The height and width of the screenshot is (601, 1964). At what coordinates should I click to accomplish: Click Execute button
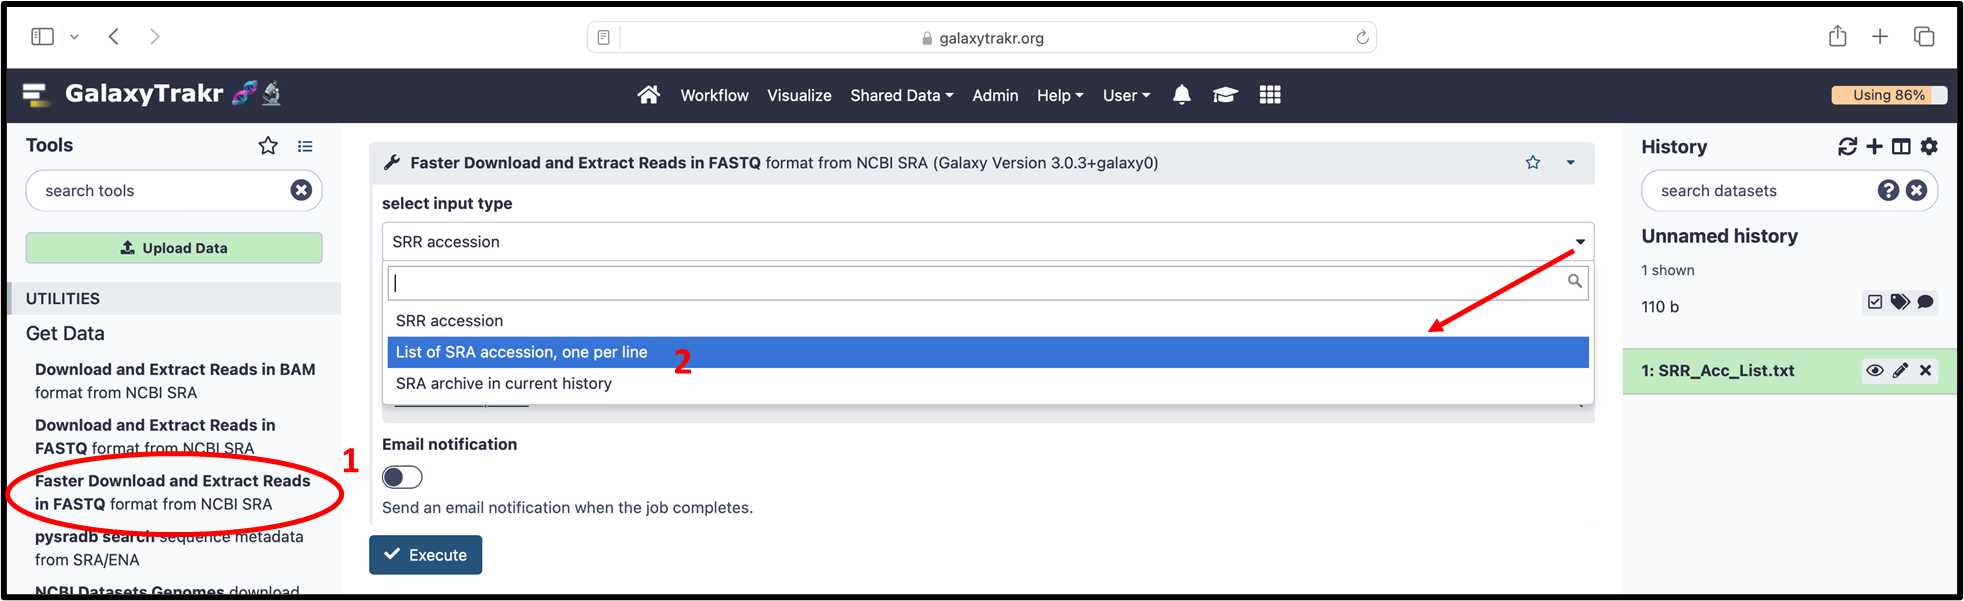[425, 555]
